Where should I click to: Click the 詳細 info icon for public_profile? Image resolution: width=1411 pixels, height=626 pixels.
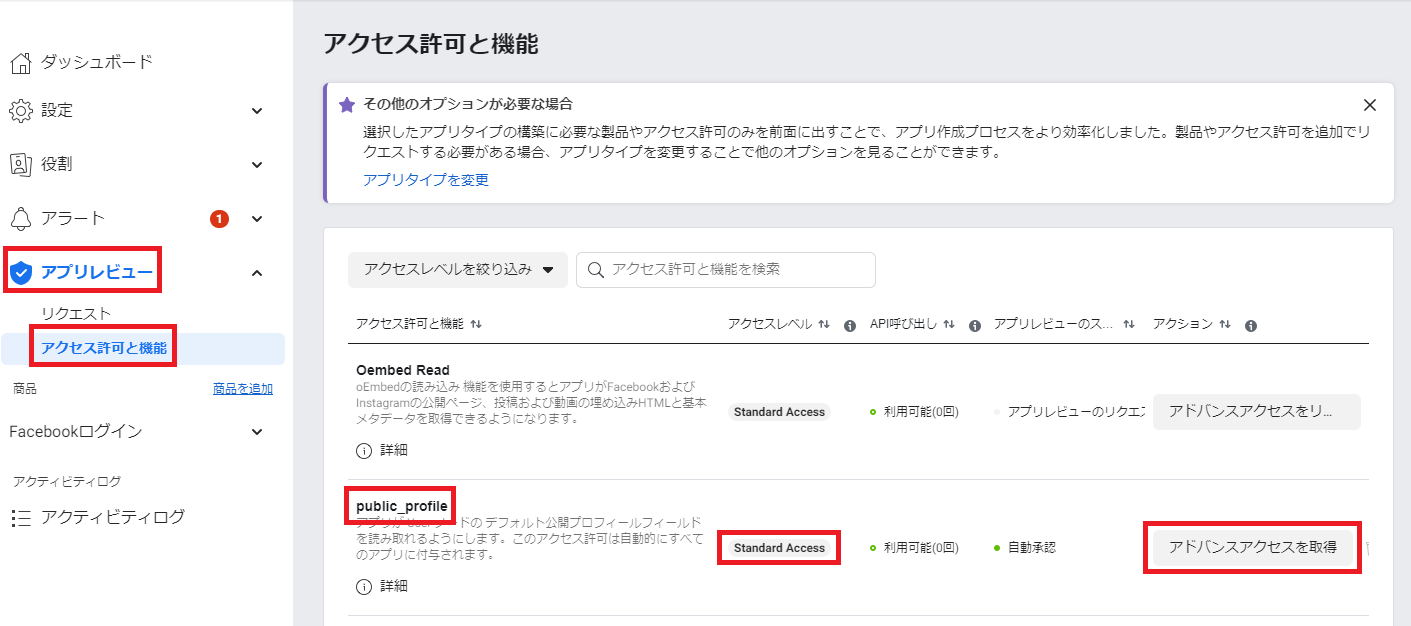point(364,586)
